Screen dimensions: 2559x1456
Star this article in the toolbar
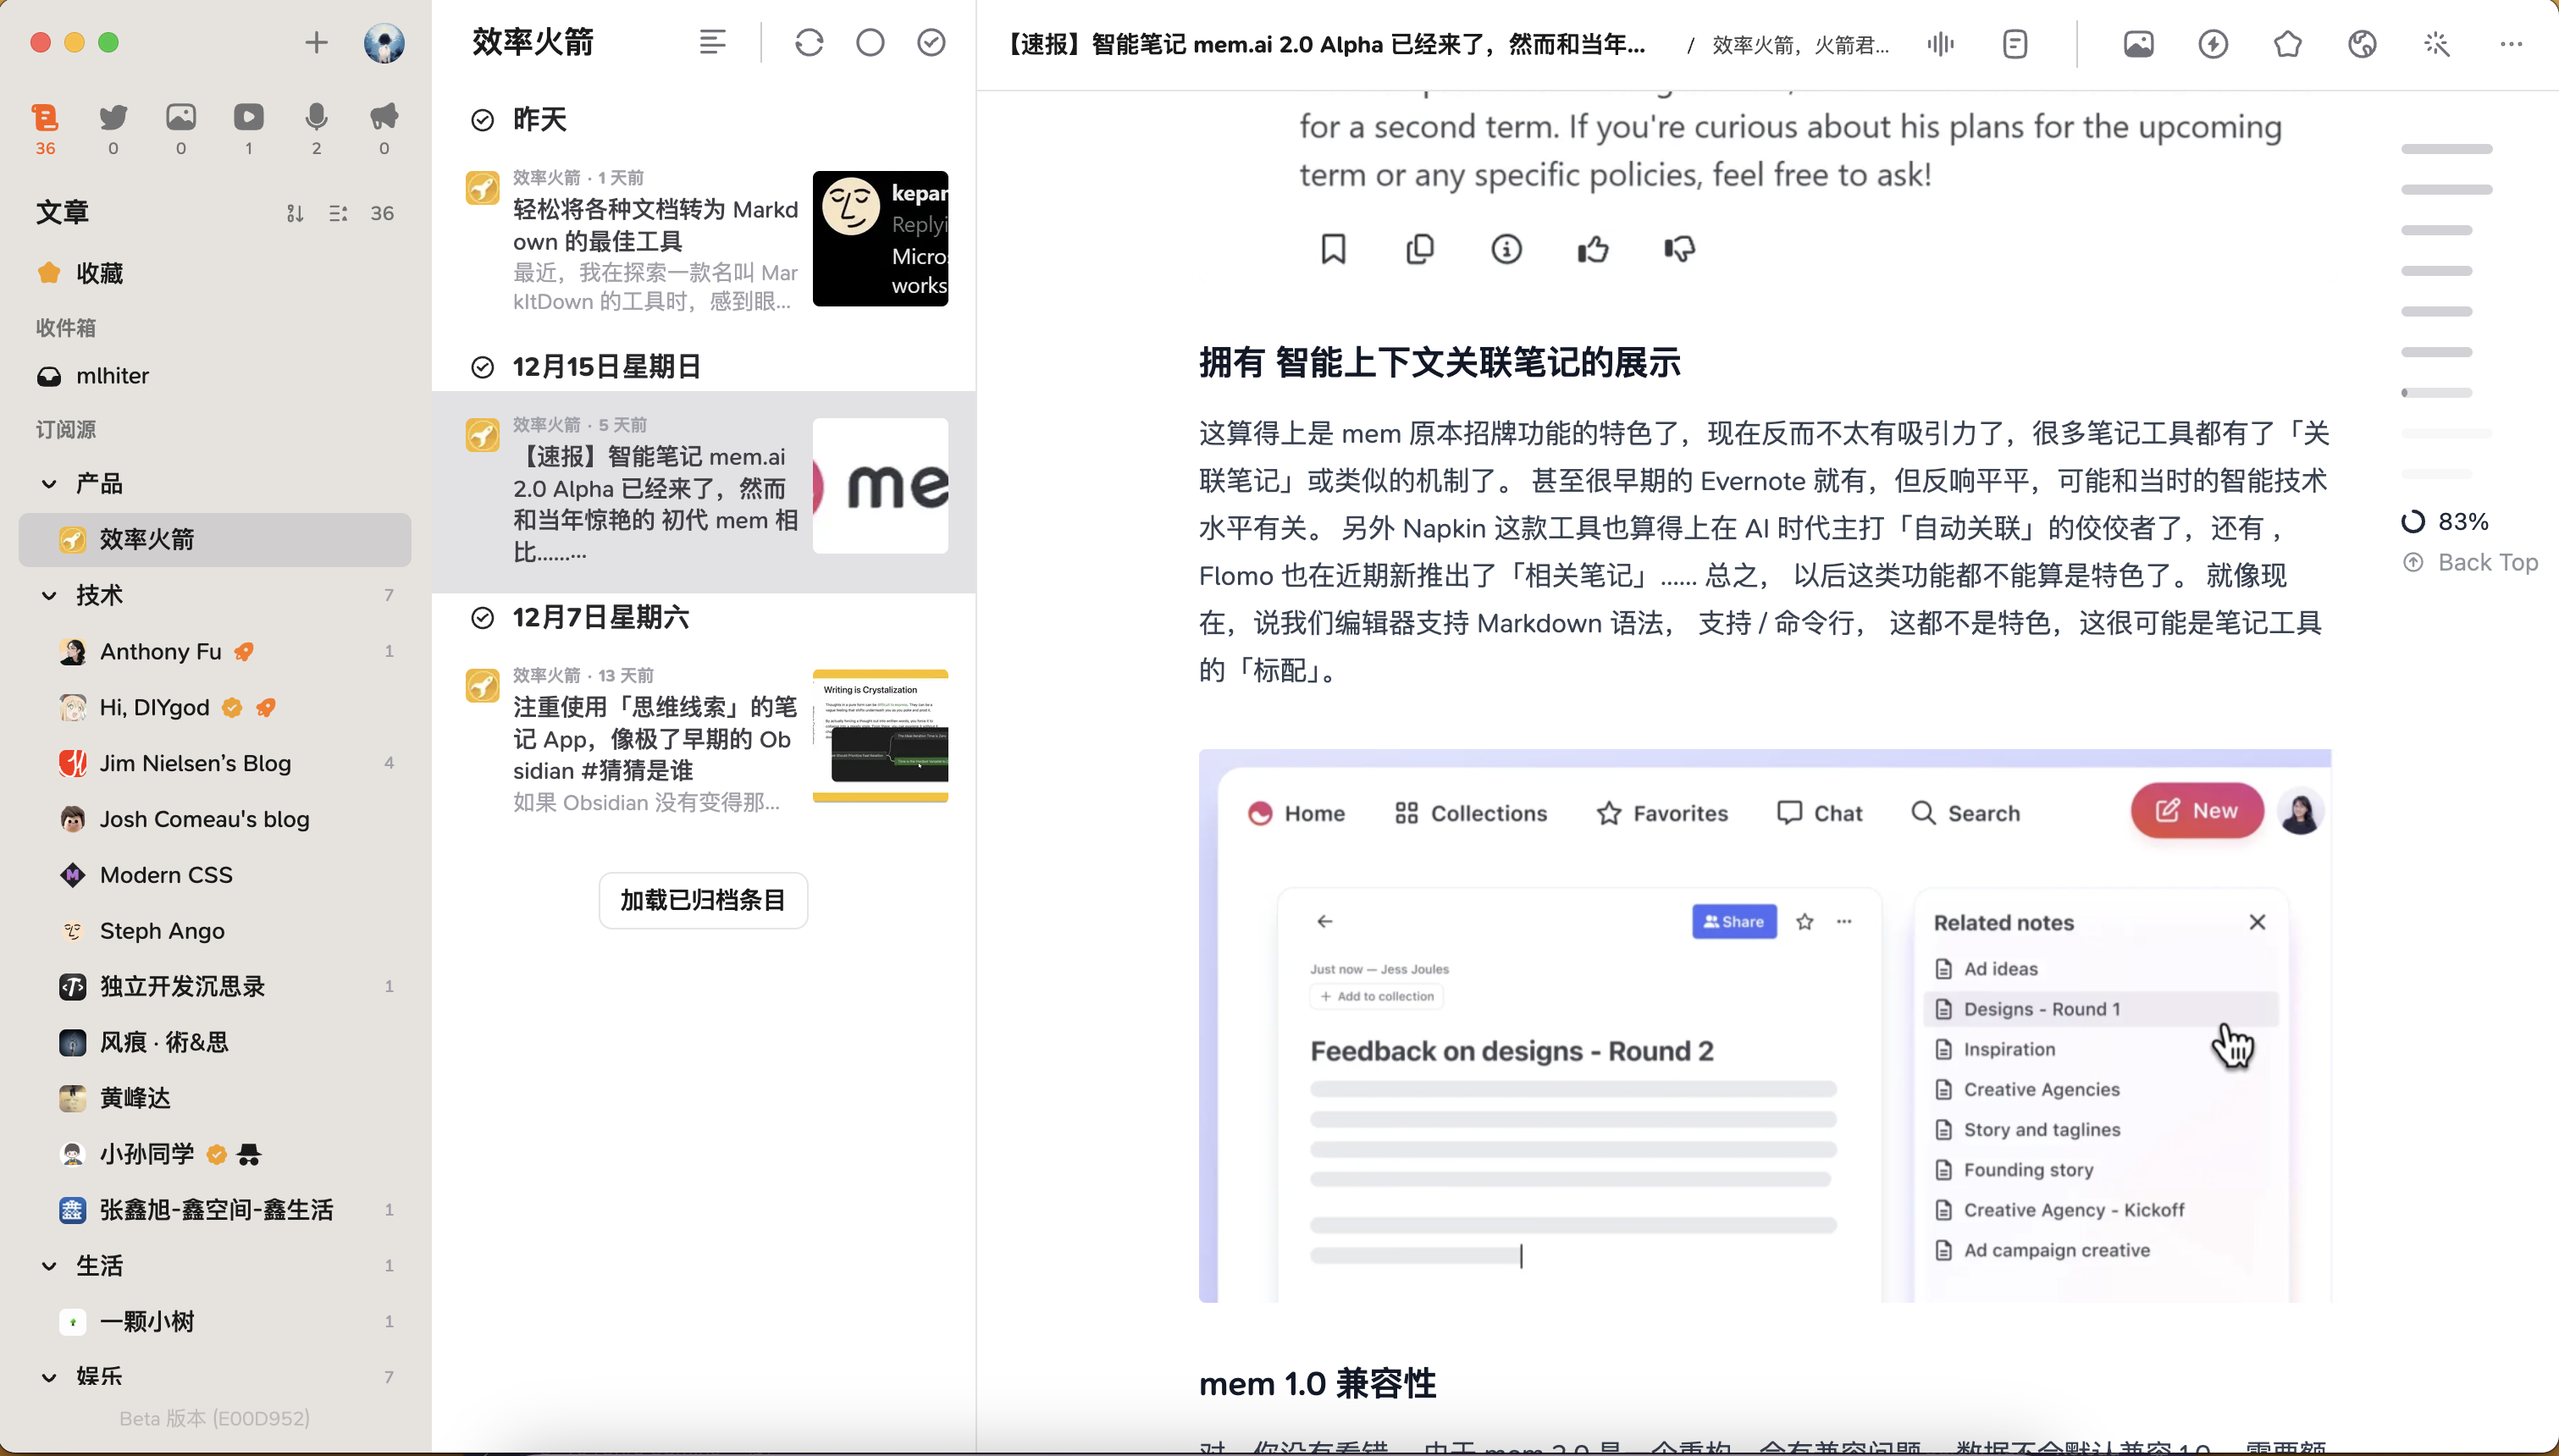2288,44
